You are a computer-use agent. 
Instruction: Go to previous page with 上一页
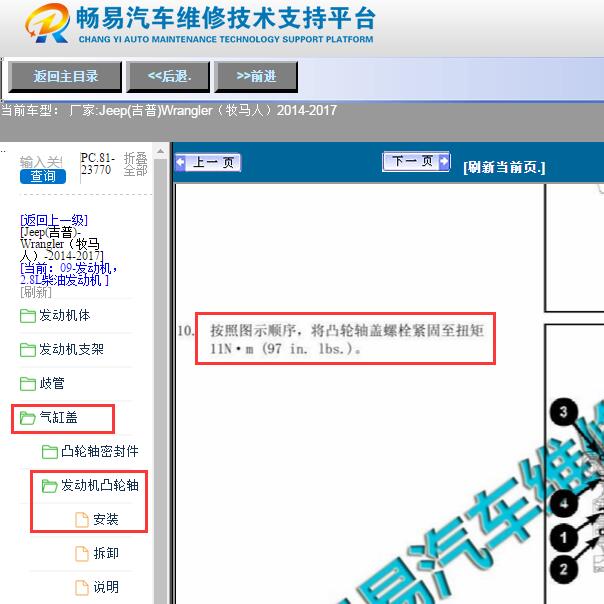tap(208, 163)
